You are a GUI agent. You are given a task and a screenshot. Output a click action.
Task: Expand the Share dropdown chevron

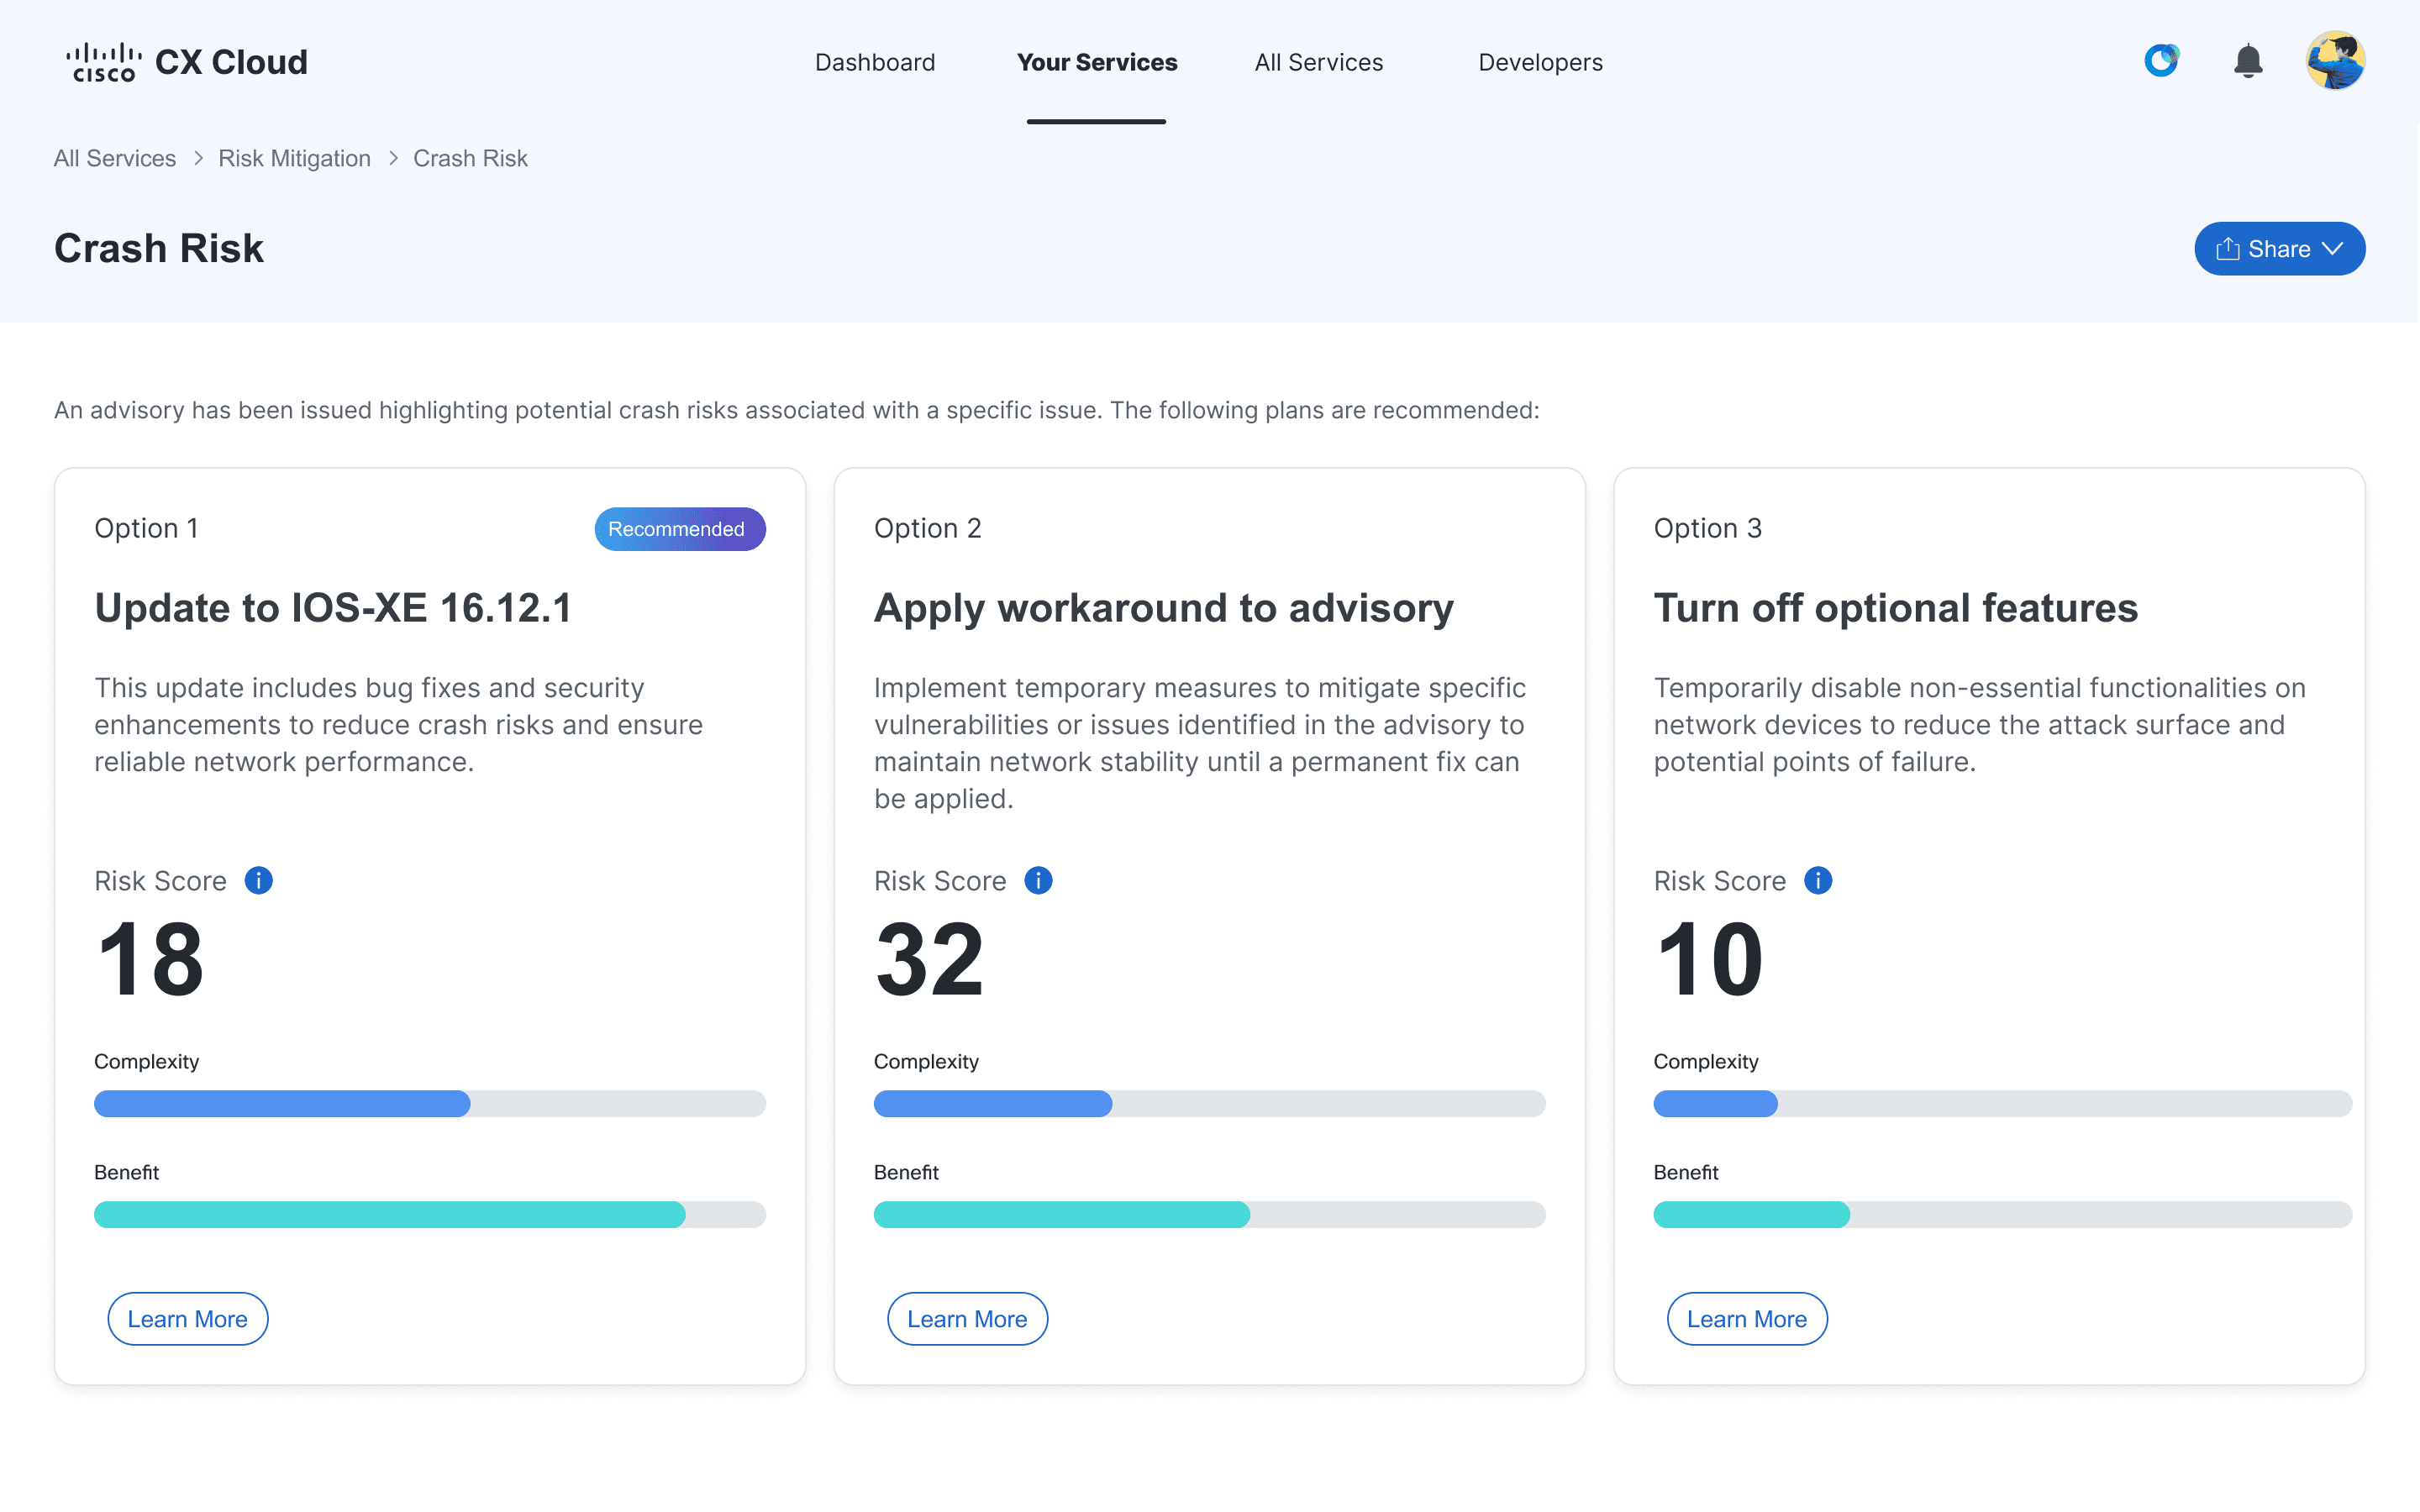(x=2333, y=249)
